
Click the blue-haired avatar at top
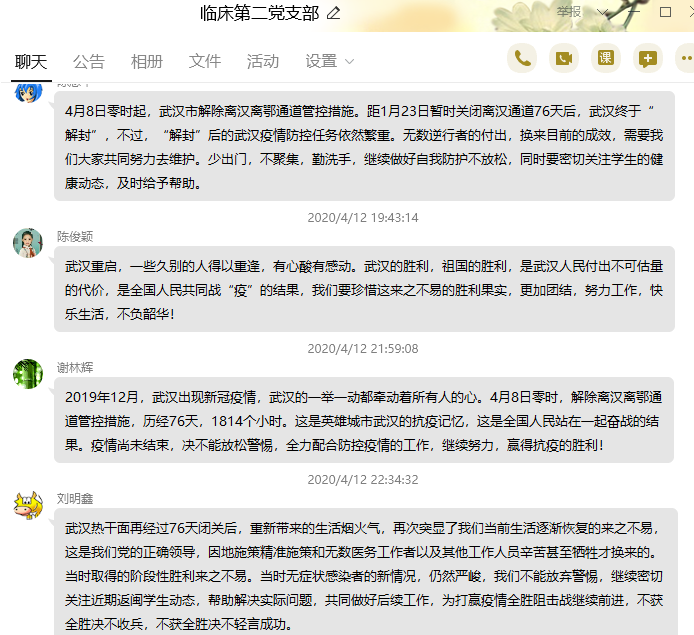coord(28,94)
